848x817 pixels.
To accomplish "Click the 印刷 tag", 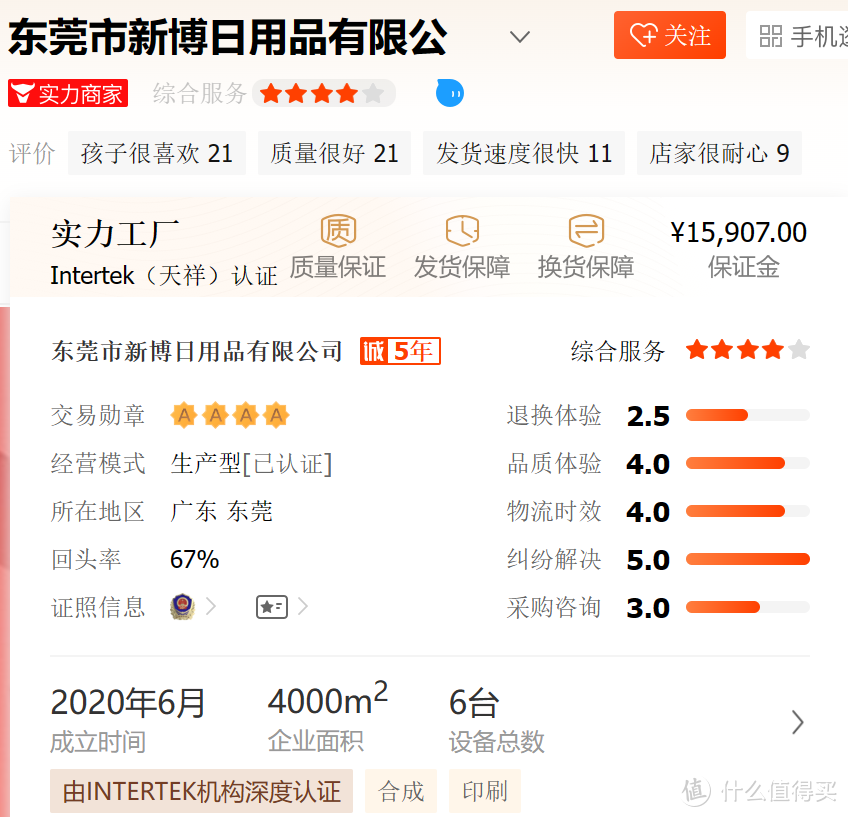I will tap(485, 792).
